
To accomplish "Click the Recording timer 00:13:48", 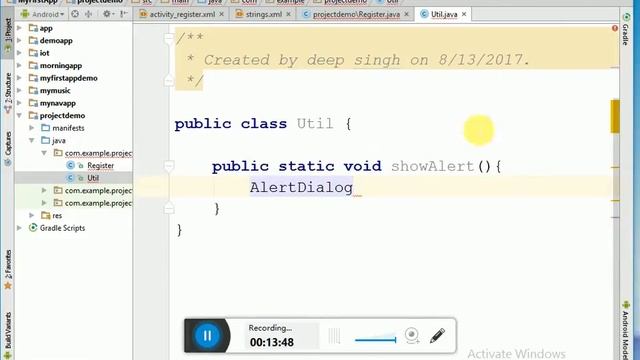I will point(272,342).
